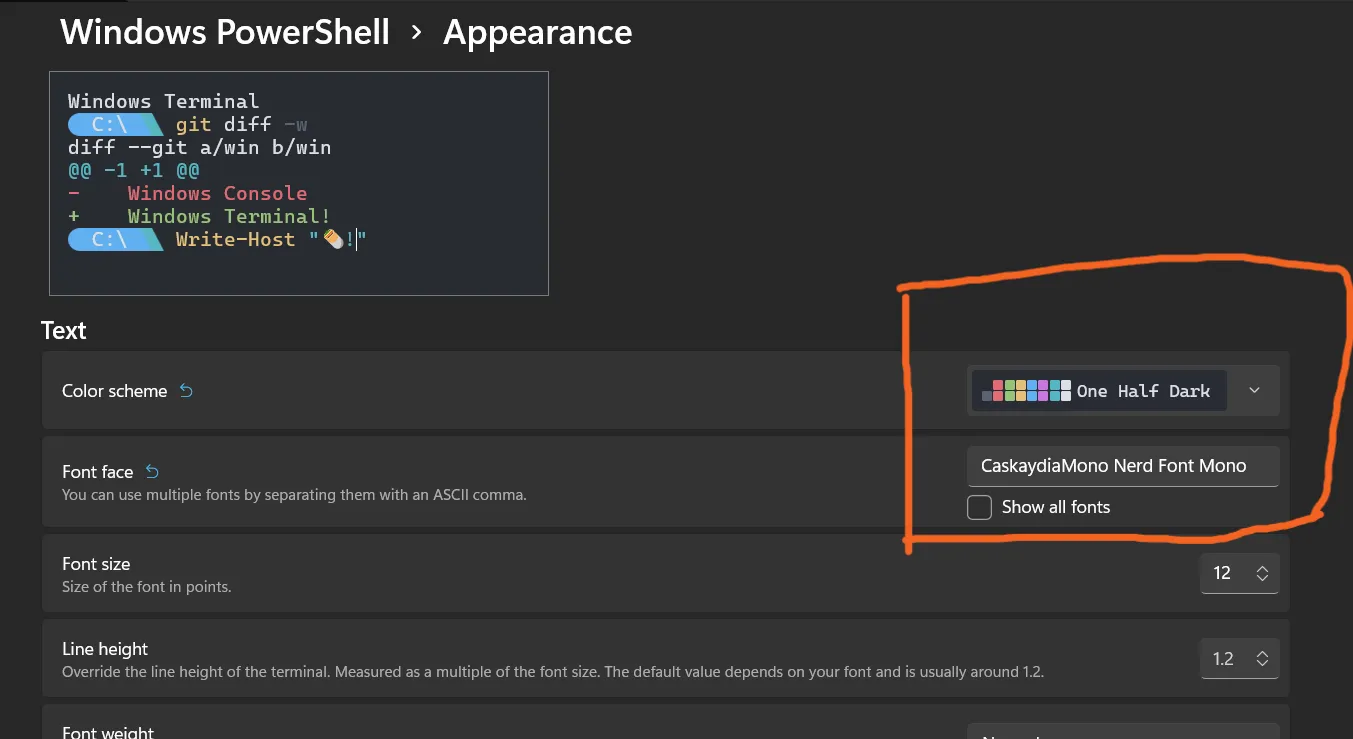Click the Text section heading
Viewport: 1353px width, 739px height.
[x=64, y=331]
